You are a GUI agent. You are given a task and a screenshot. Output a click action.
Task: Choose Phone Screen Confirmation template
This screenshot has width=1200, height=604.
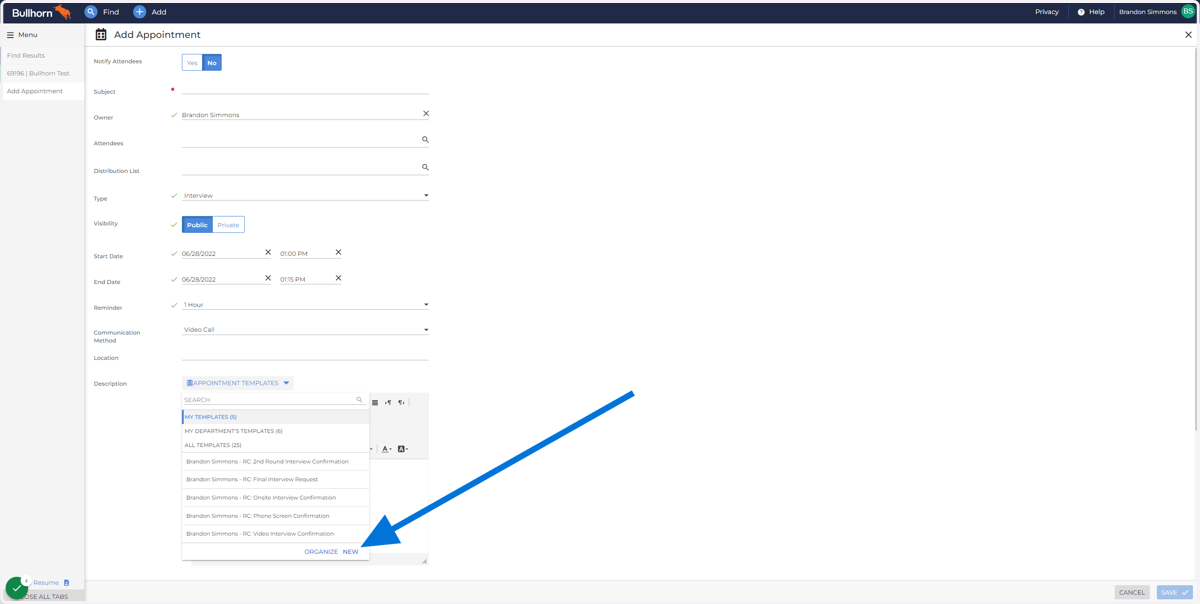[275, 516]
